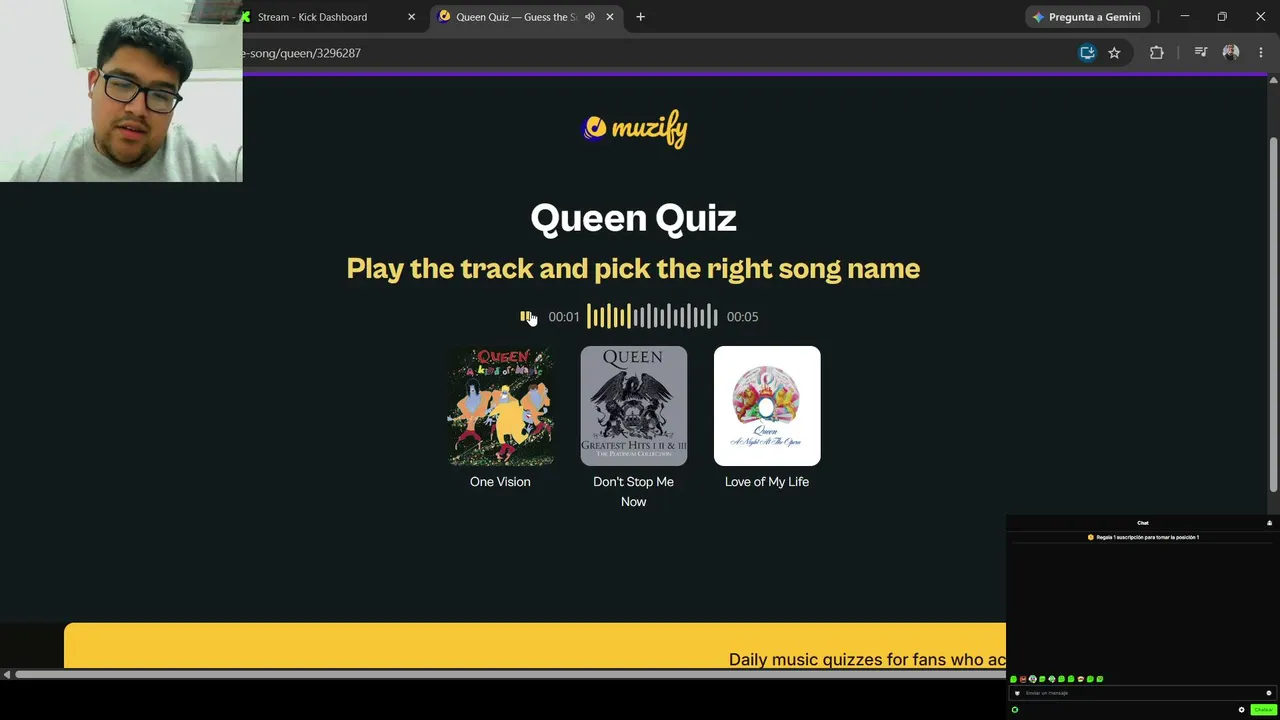Click the 00:05 track duration
1280x720 pixels.
tap(742, 317)
